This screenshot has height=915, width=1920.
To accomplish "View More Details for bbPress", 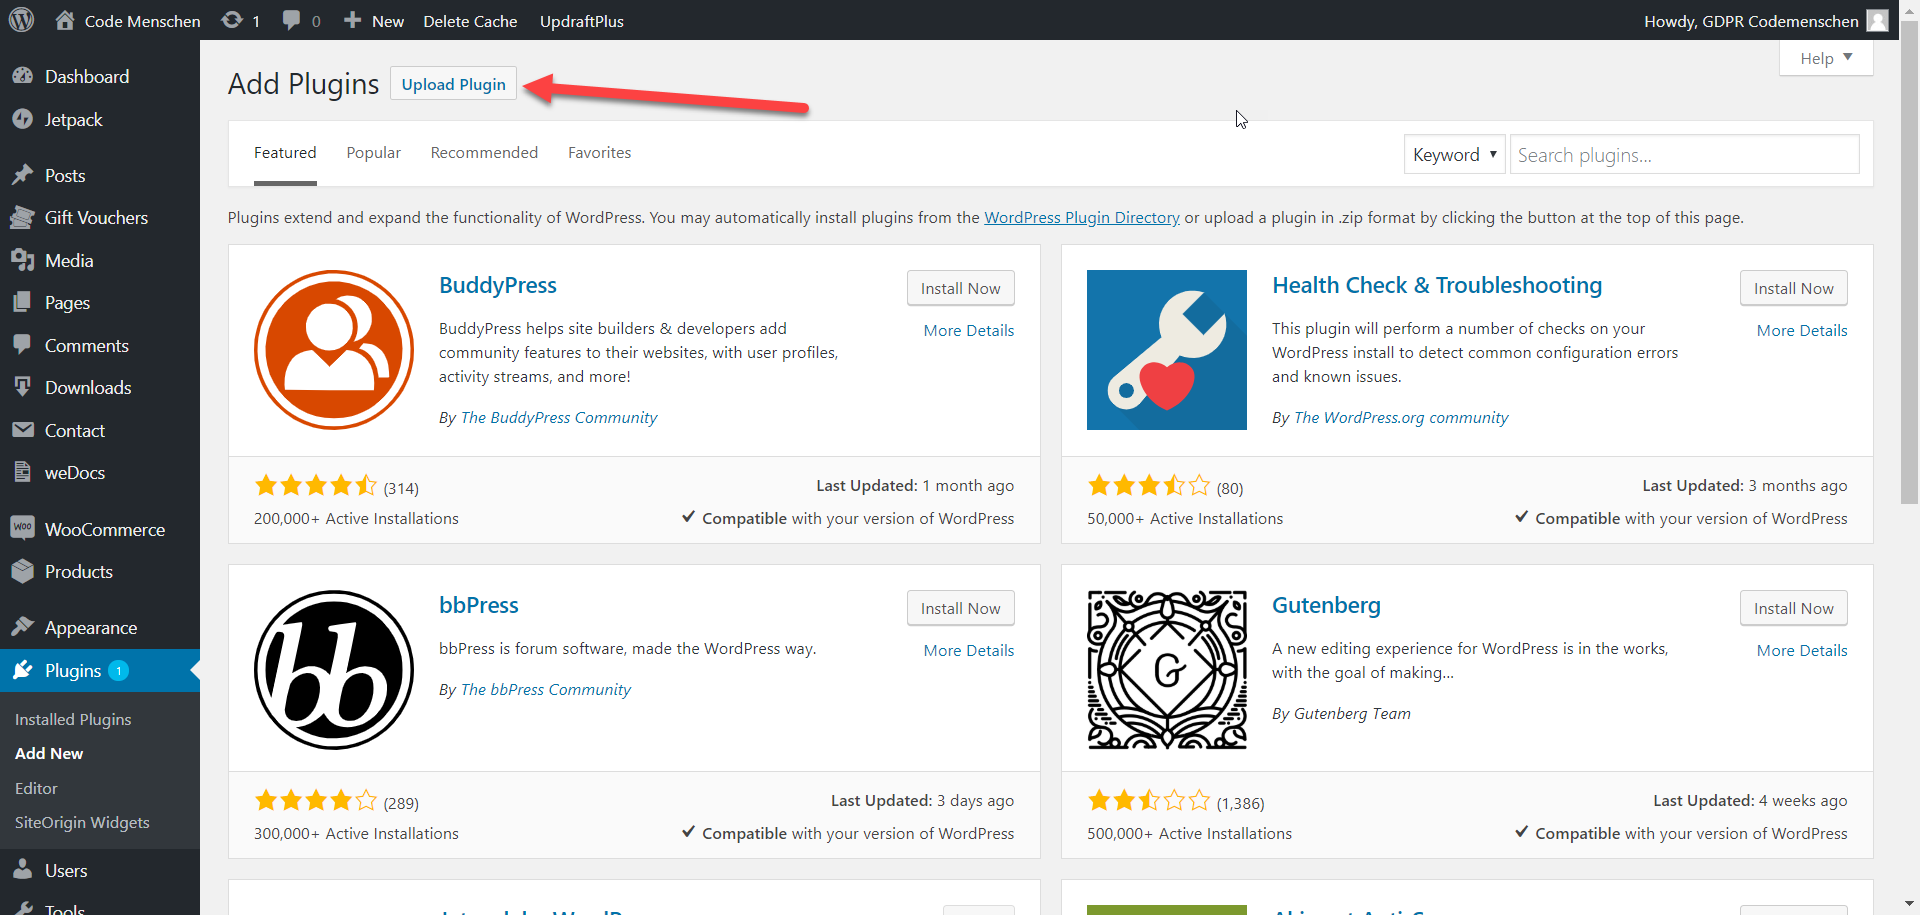I will [968, 650].
